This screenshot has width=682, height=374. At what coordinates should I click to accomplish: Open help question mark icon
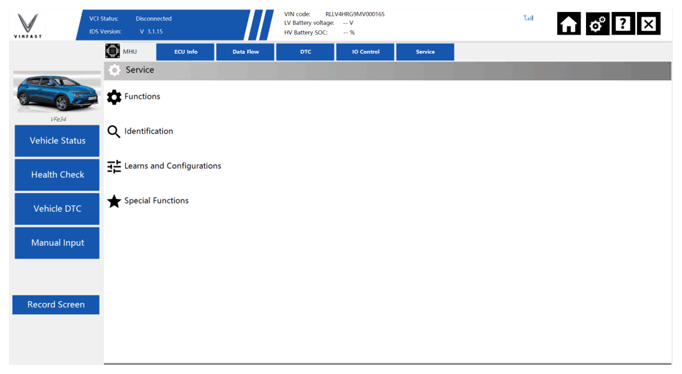tap(623, 23)
